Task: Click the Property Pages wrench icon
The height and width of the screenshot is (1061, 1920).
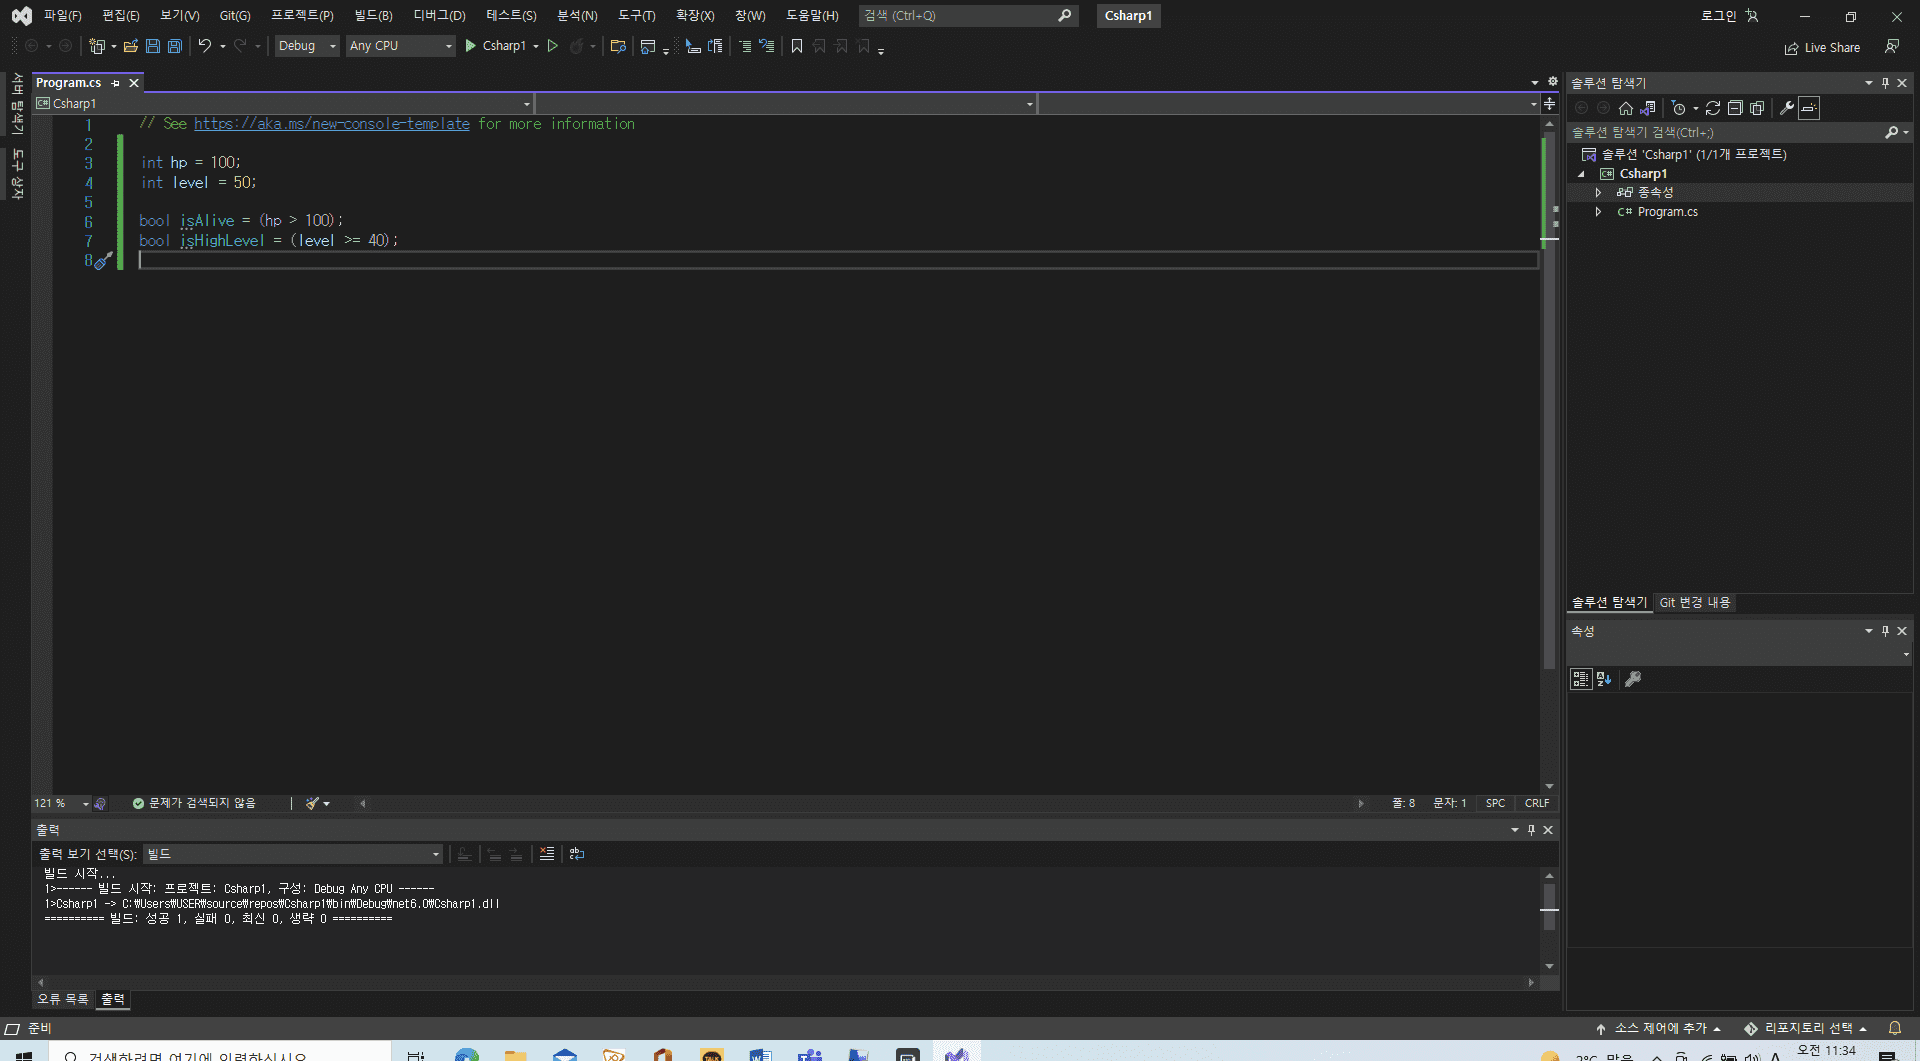Action: coord(1633,679)
